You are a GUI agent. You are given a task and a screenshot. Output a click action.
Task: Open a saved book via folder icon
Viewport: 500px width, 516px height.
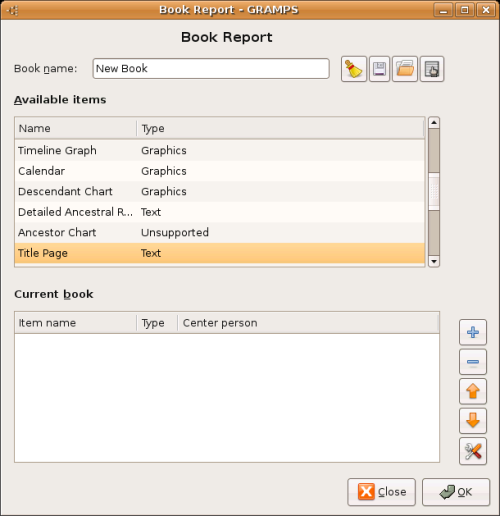point(405,69)
